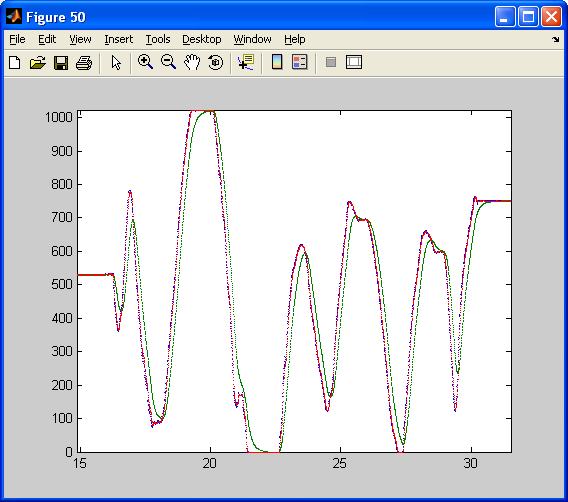The width and height of the screenshot is (568, 502).
Task: Show plot tools and dock figure
Action: (354, 62)
